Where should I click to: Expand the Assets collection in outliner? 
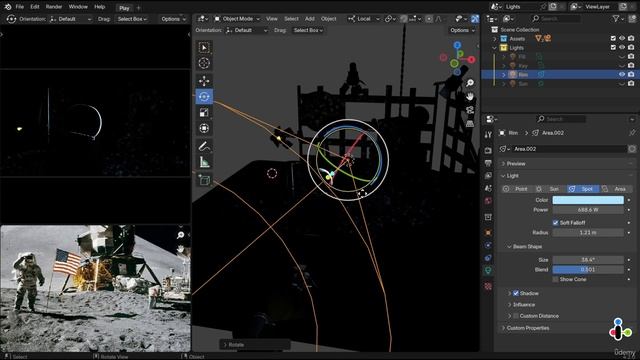(x=495, y=39)
